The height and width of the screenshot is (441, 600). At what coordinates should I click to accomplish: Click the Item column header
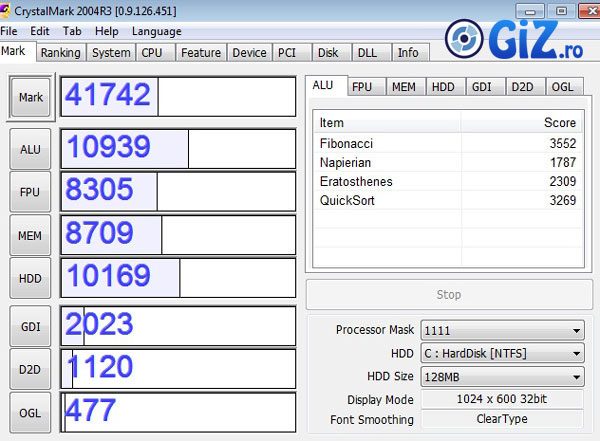pyautogui.click(x=387, y=122)
